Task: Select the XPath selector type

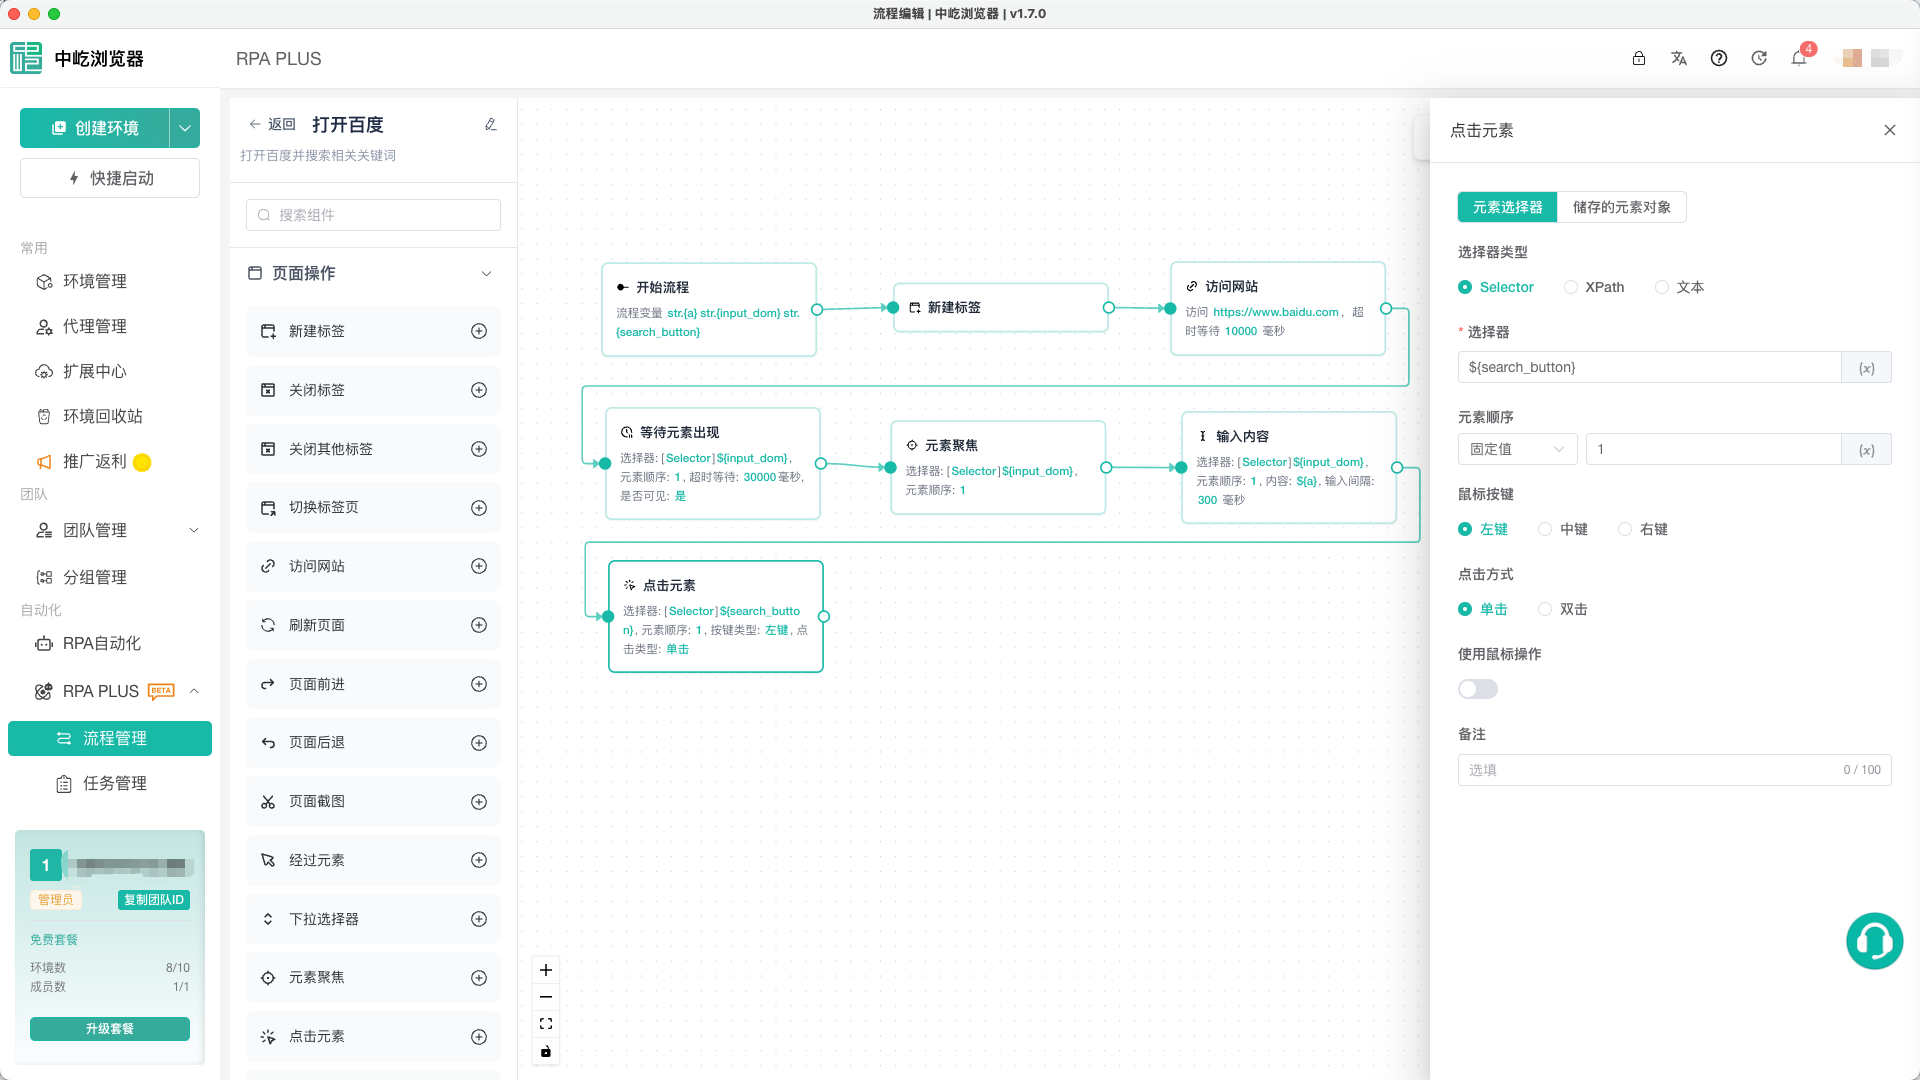Action: pyautogui.click(x=1594, y=287)
